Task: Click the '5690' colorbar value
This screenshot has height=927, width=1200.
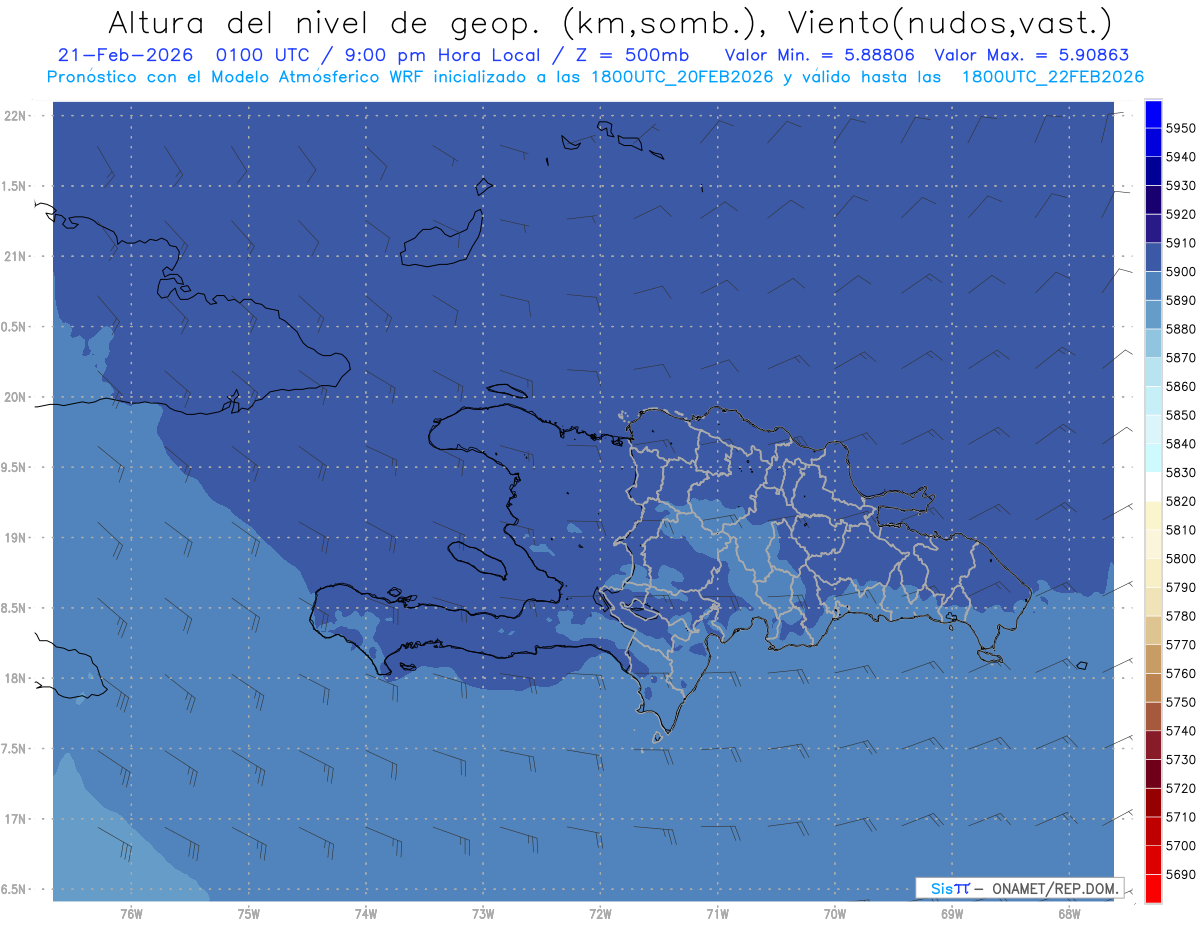Action: point(1180,874)
